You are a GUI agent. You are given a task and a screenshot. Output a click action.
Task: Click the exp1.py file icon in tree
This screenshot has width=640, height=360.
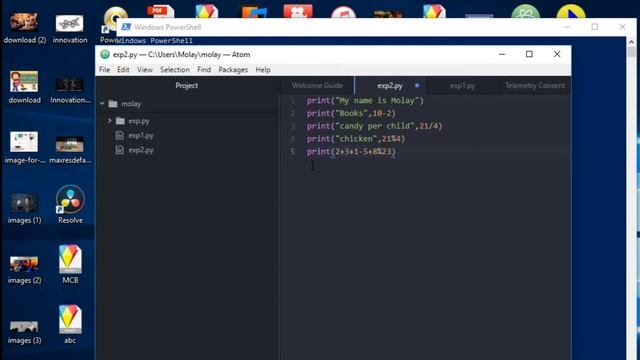119,136
